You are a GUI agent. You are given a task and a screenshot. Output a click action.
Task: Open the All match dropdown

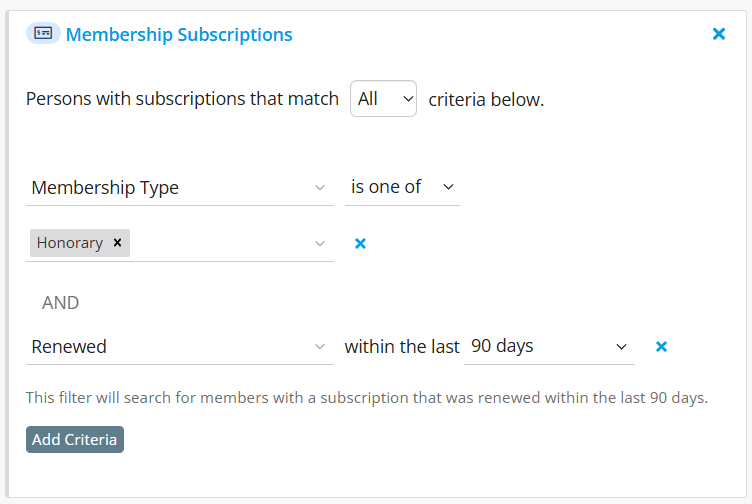(383, 99)
